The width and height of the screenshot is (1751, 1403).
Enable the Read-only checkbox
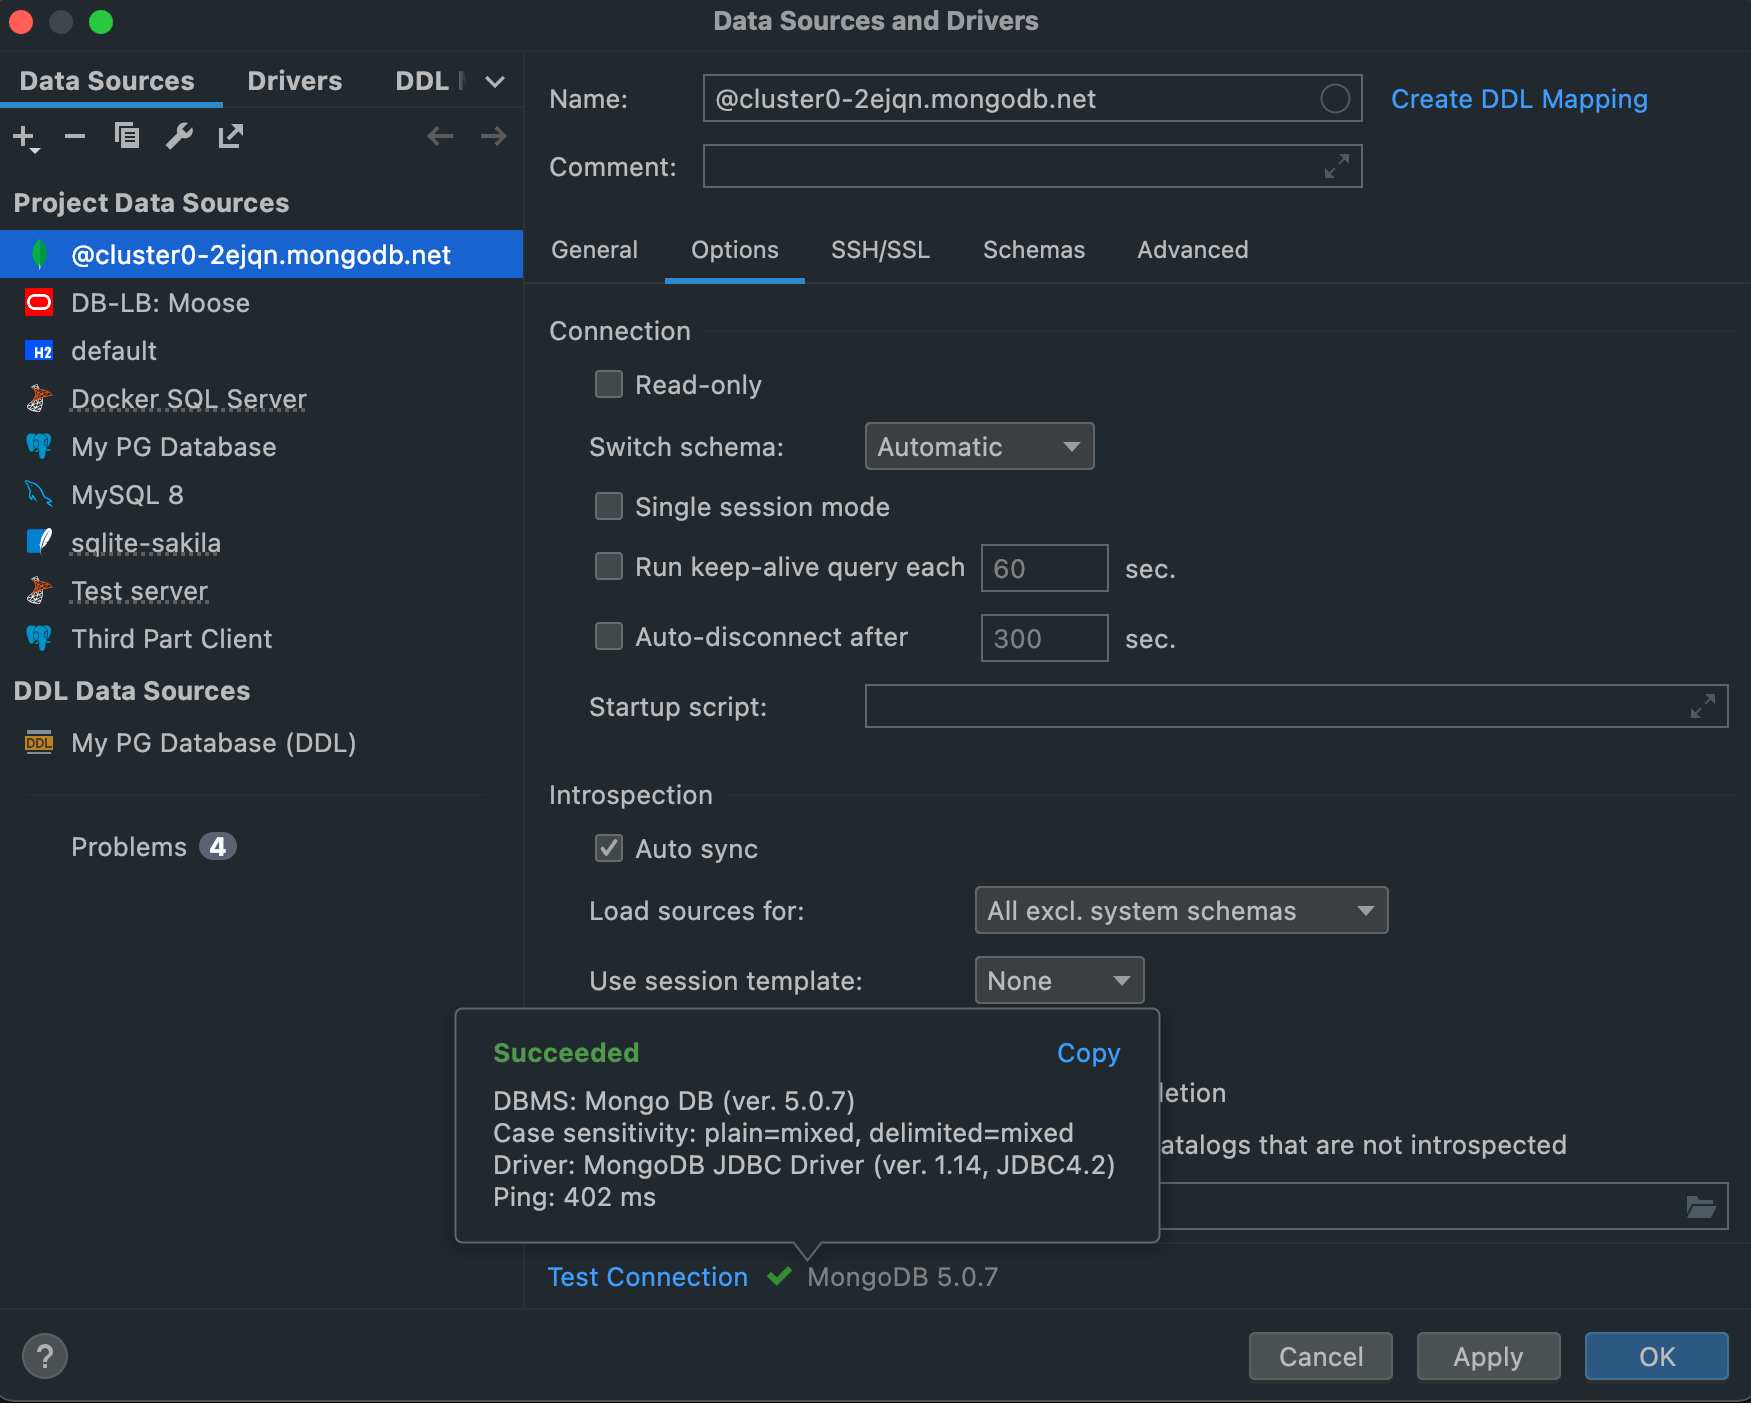coord(609,384)
